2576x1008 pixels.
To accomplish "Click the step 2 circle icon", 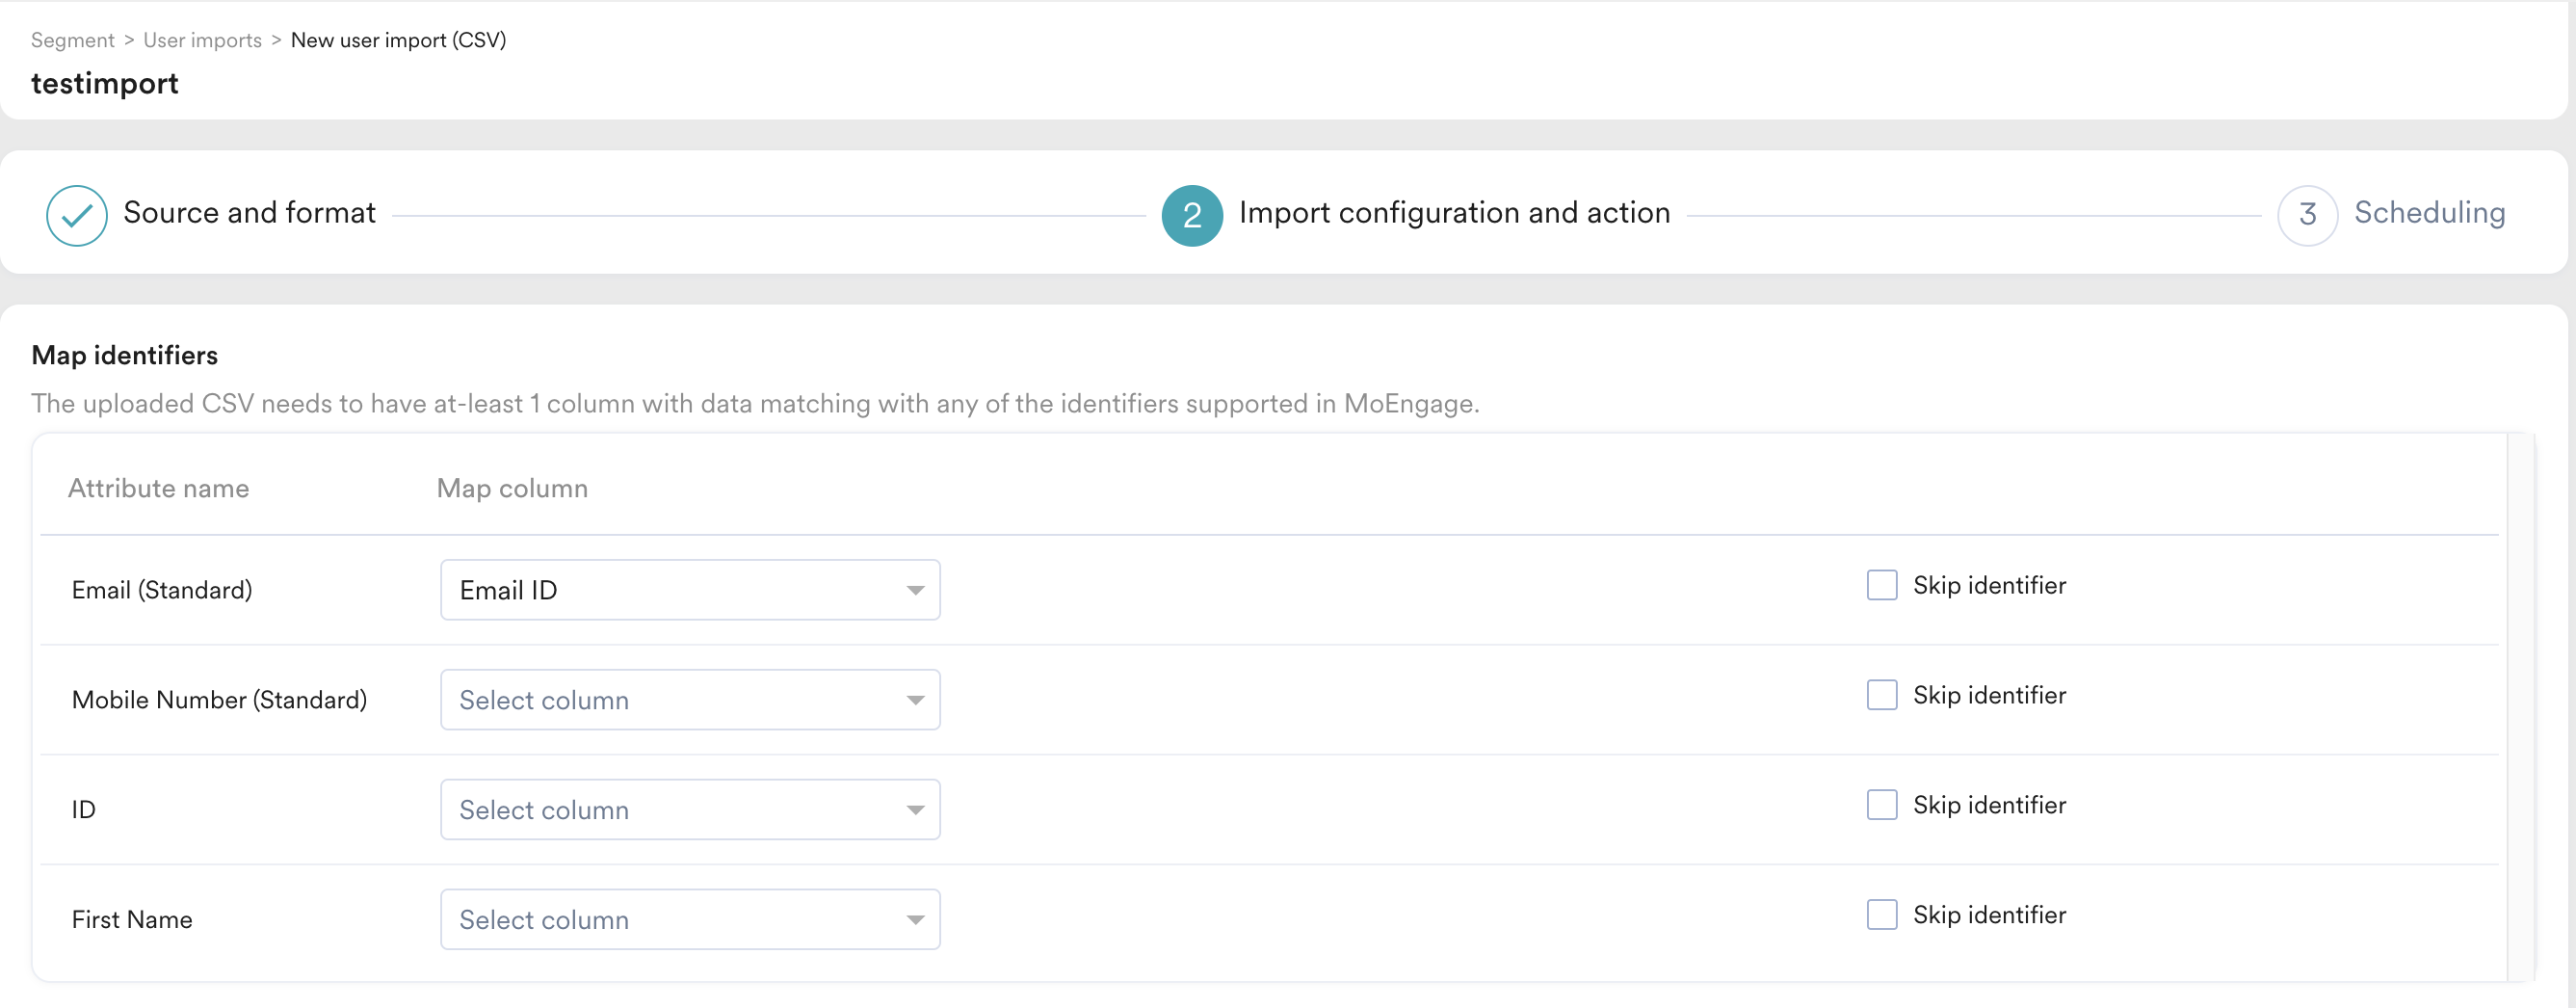I will (1191, 215).
